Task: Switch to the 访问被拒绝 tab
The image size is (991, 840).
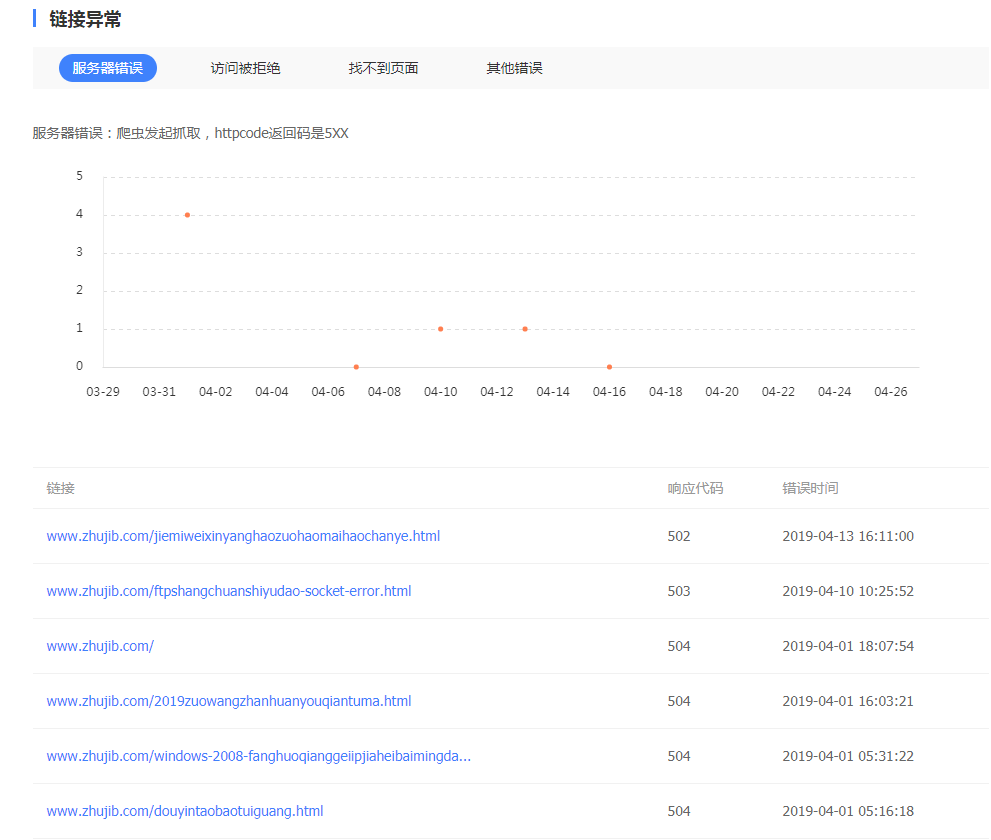Action: coord(245,68)
